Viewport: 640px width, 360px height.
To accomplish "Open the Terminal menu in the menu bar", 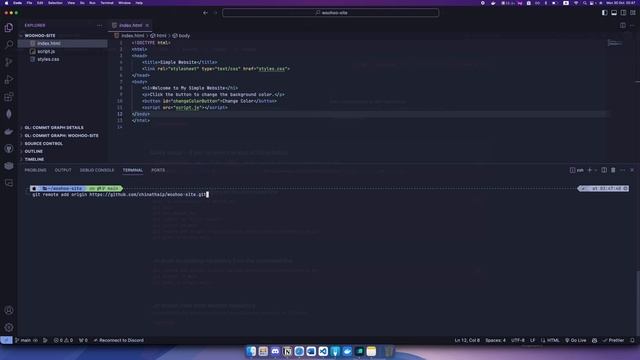I will [x=107, y=3].
